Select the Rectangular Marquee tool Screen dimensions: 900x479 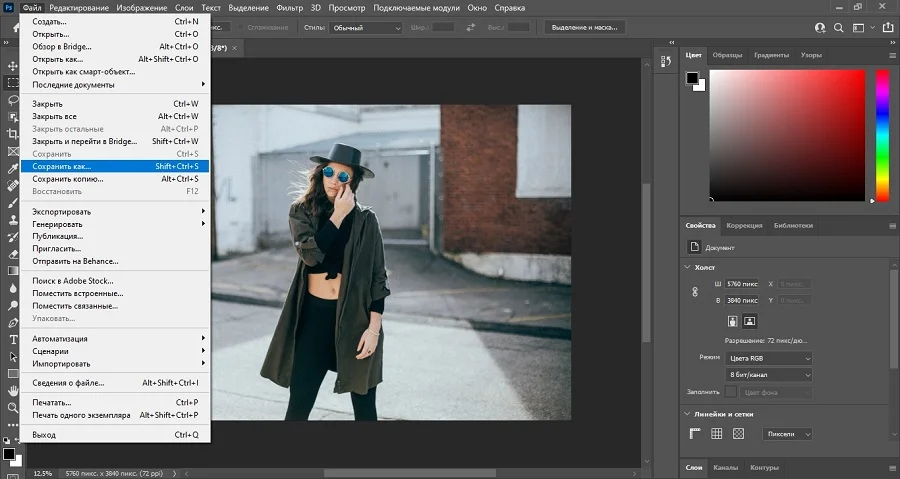click(13, 83)
